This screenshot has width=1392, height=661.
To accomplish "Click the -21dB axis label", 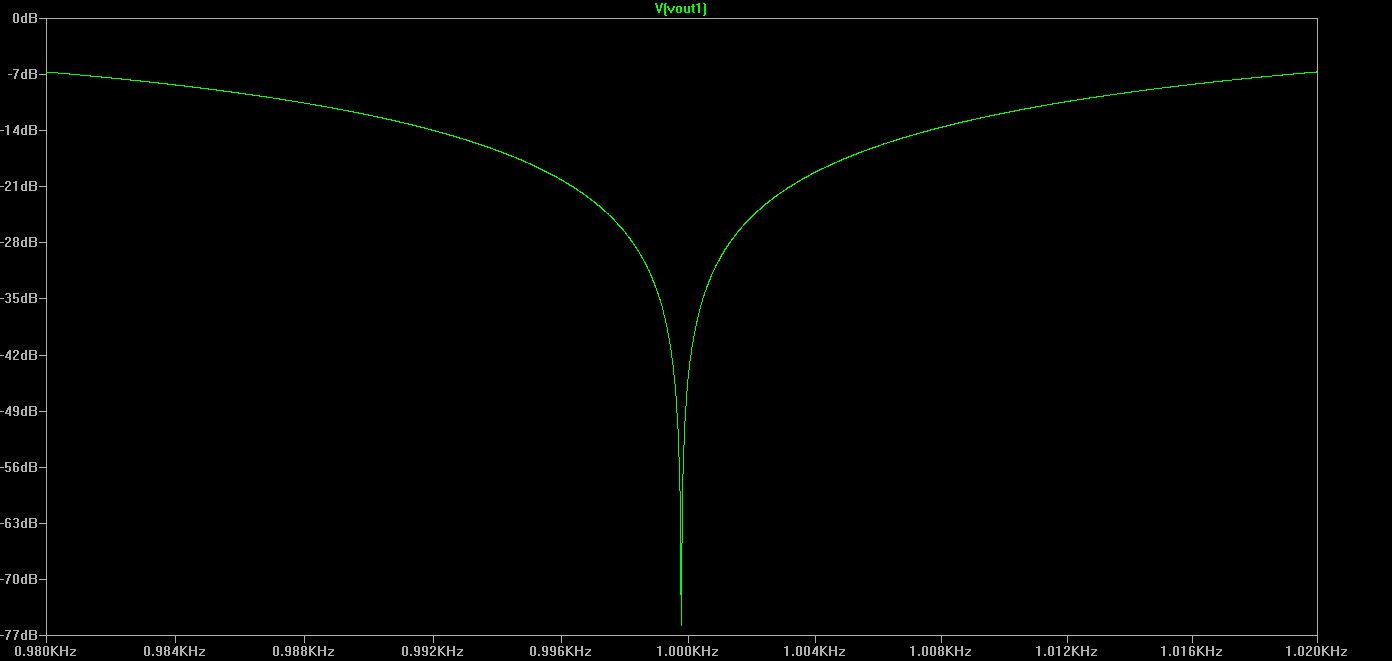I will pos(20,186).
